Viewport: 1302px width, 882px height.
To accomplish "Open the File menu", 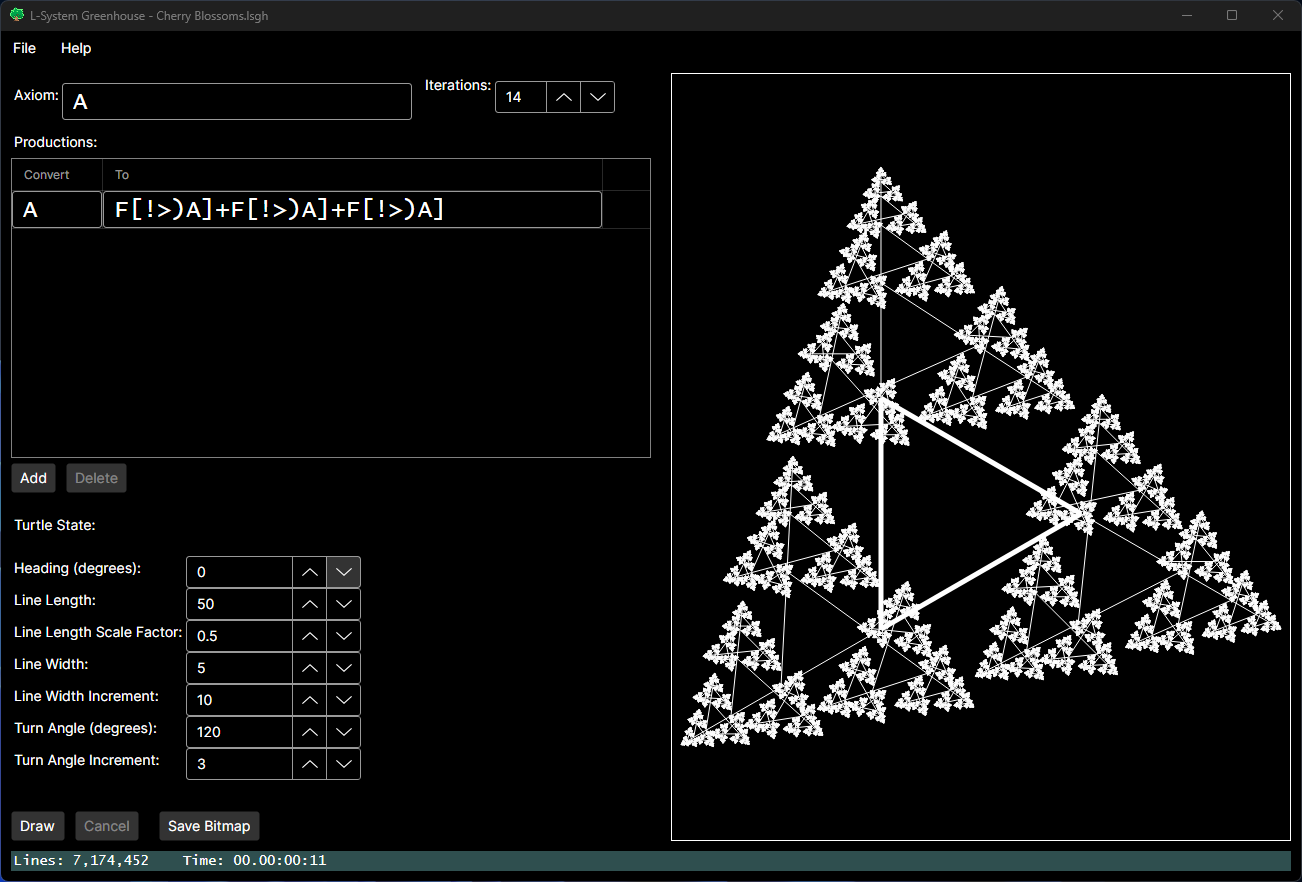I will coord(24,48).
